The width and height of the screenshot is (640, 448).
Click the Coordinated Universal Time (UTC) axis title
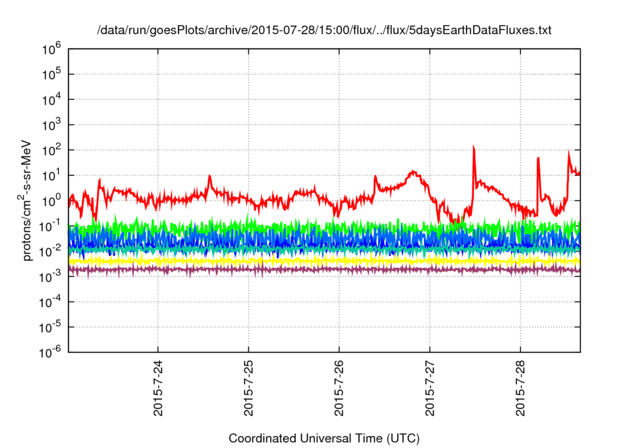point(324,438)
